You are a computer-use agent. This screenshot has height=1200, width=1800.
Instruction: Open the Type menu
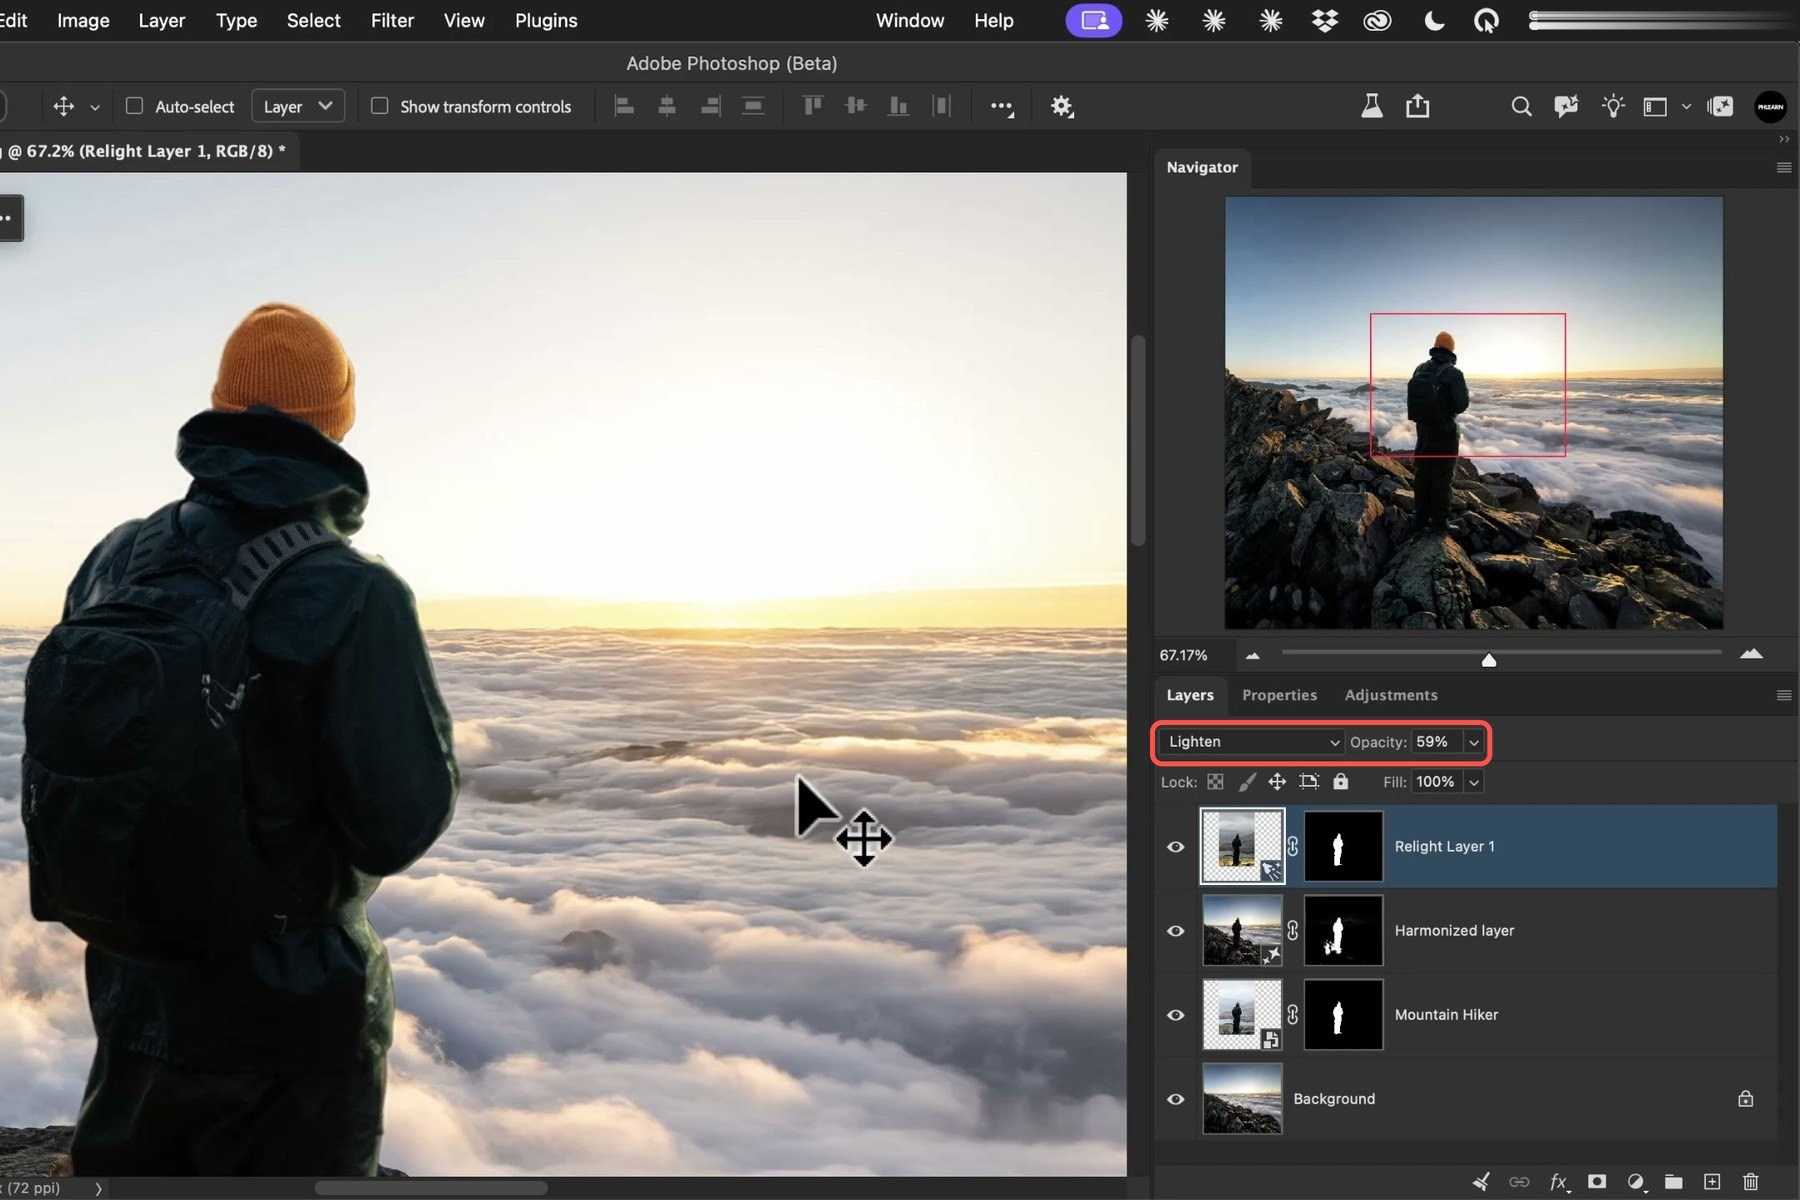pyautogui.click(x=236, y=20)
